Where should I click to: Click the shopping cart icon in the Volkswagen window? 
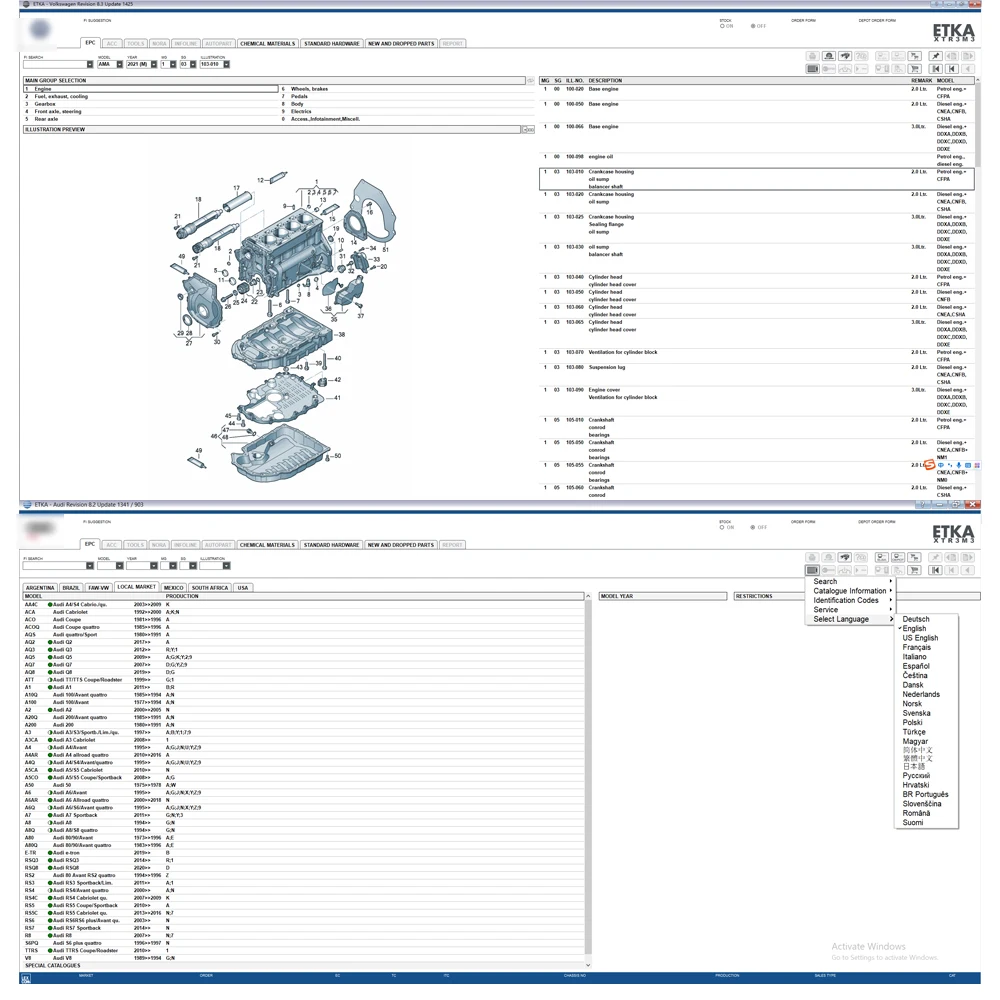pos(915,69)
